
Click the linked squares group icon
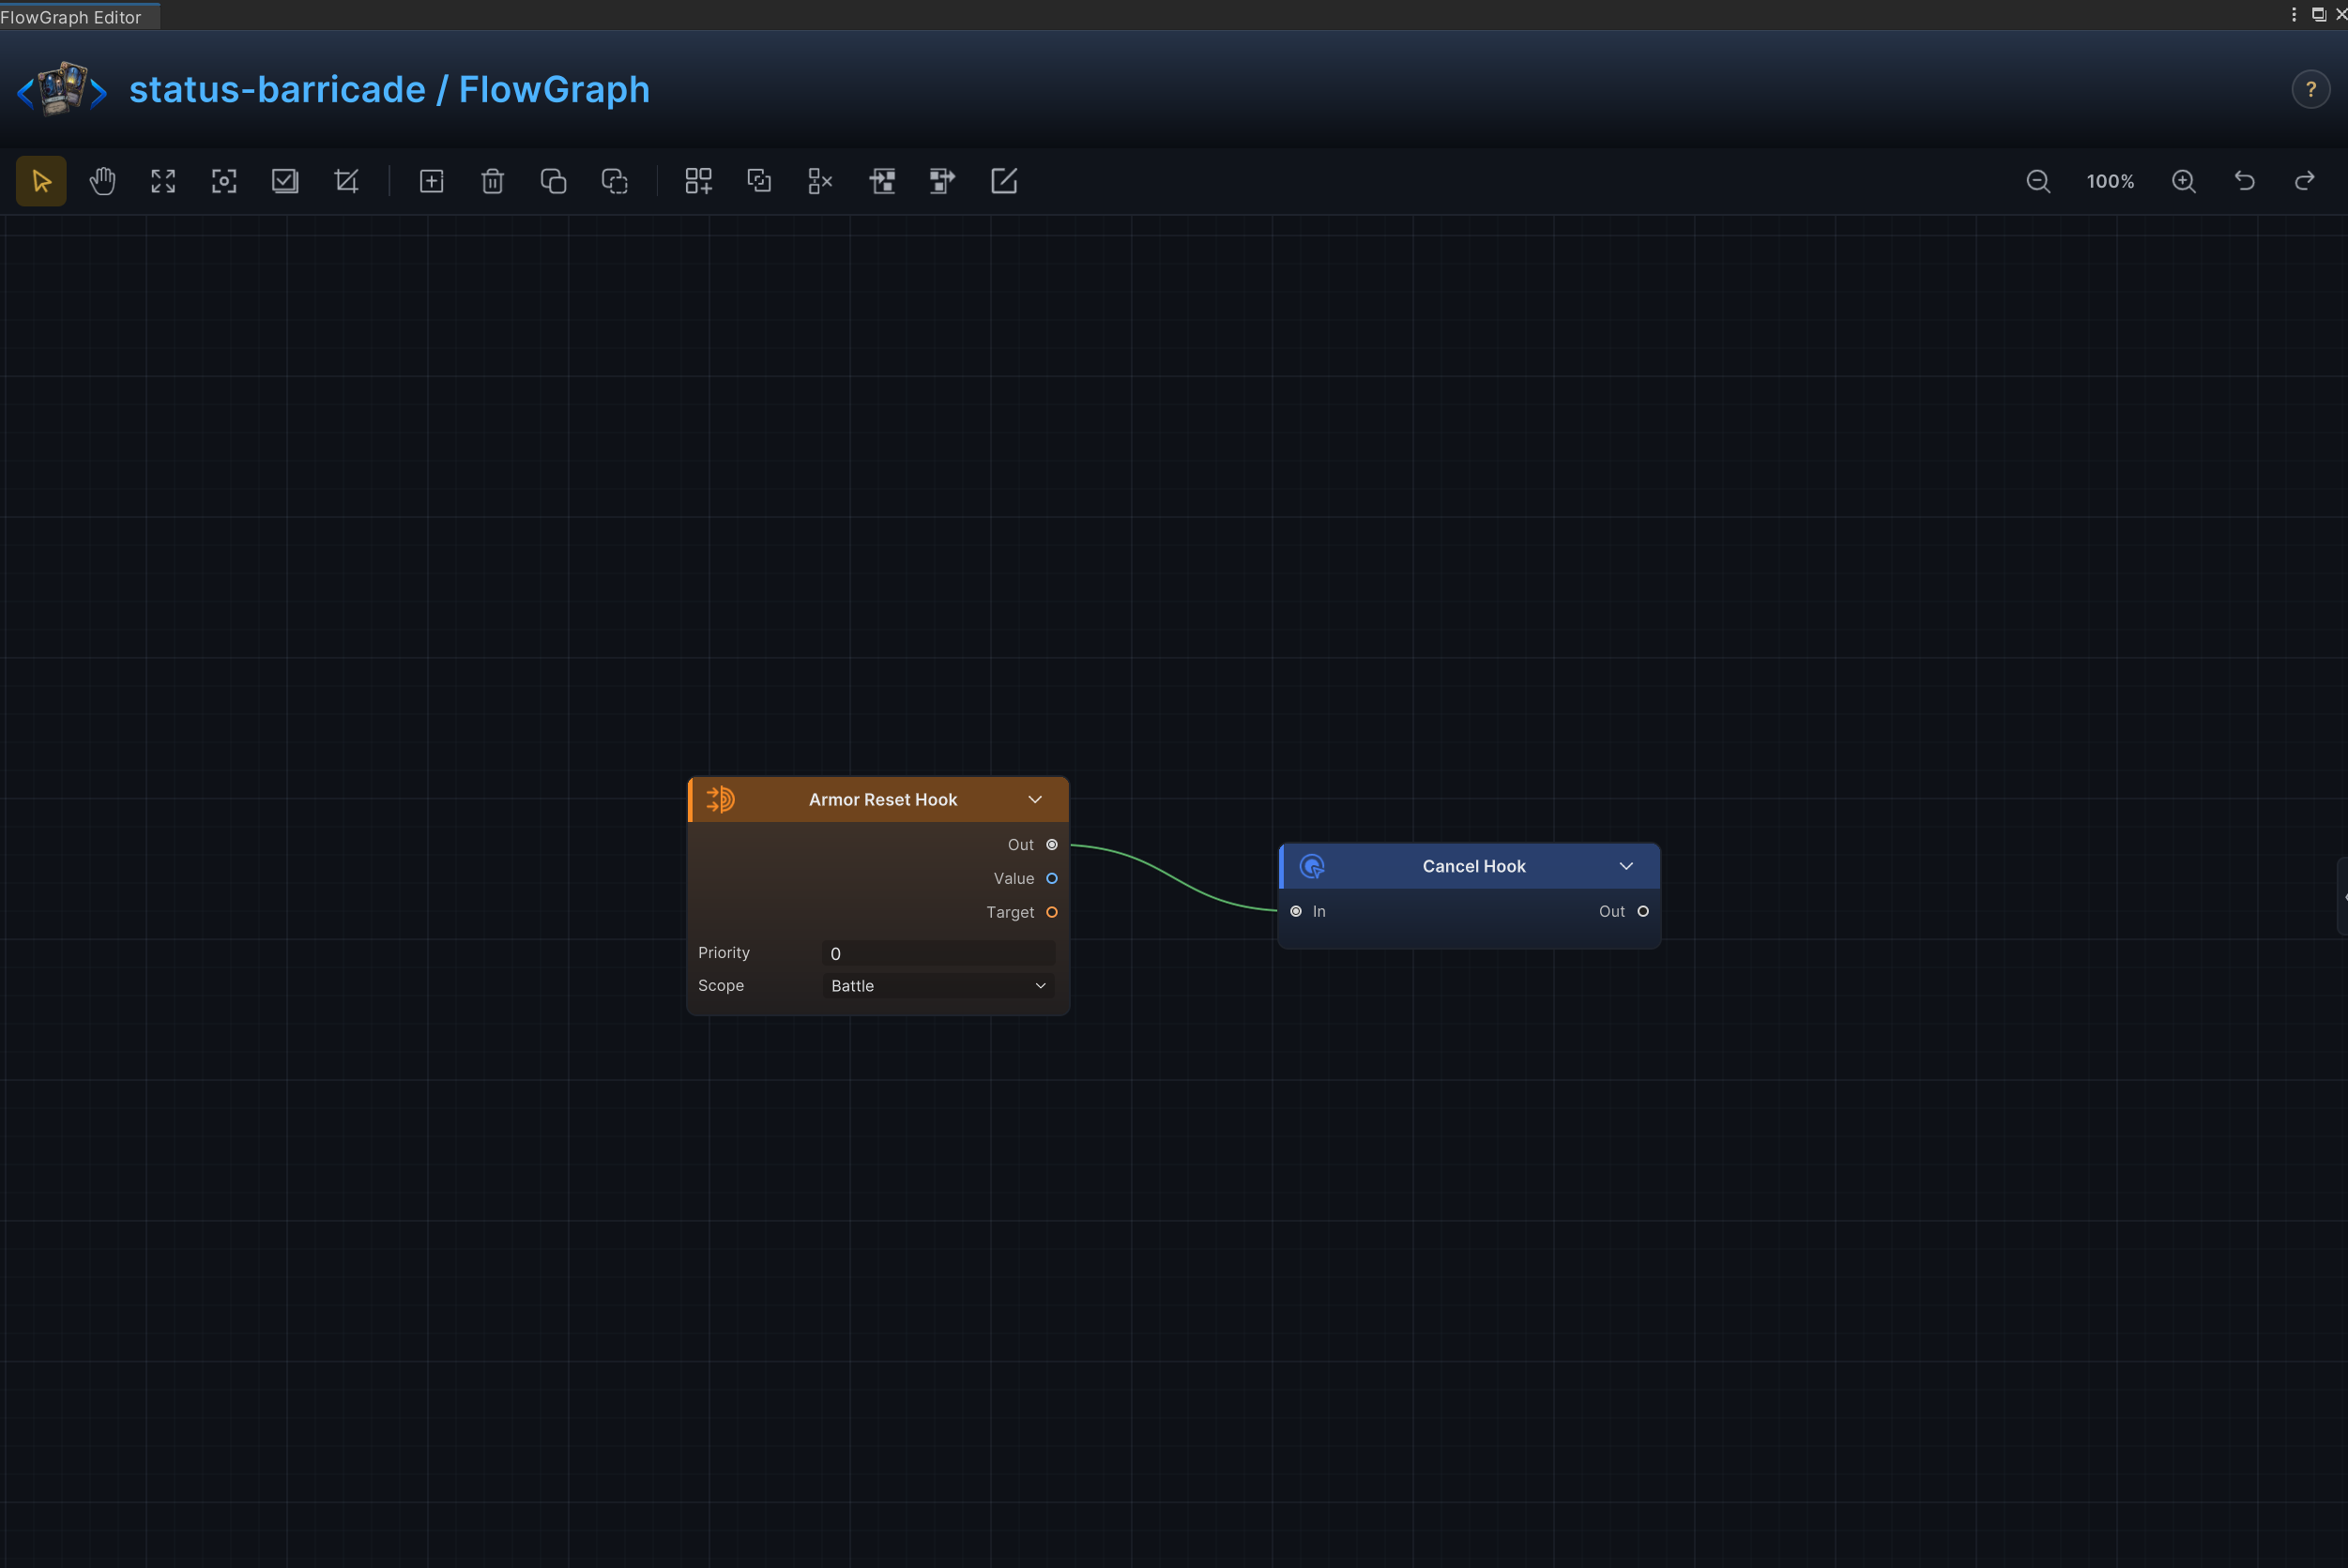point(759,181)
